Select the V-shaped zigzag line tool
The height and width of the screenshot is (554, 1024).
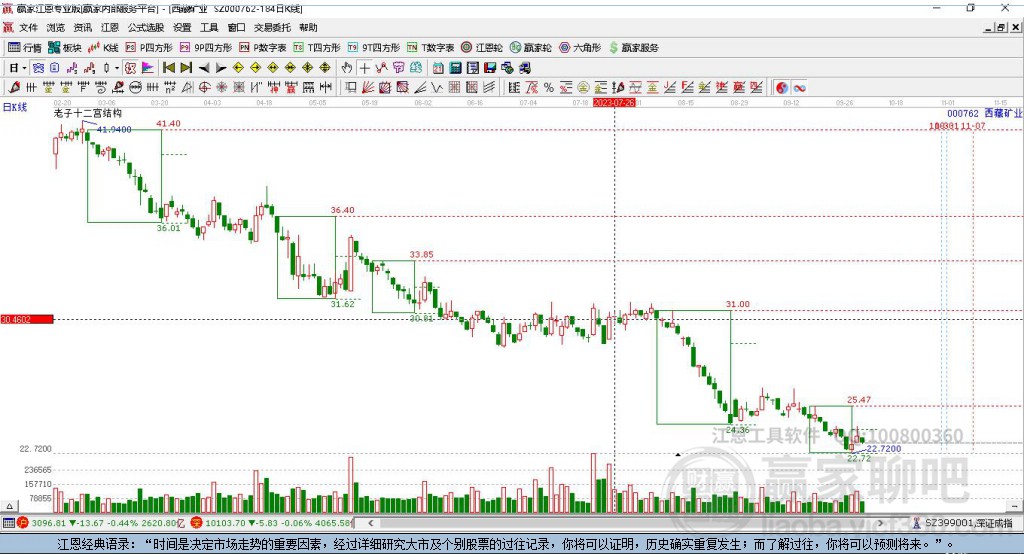(437, 88)
